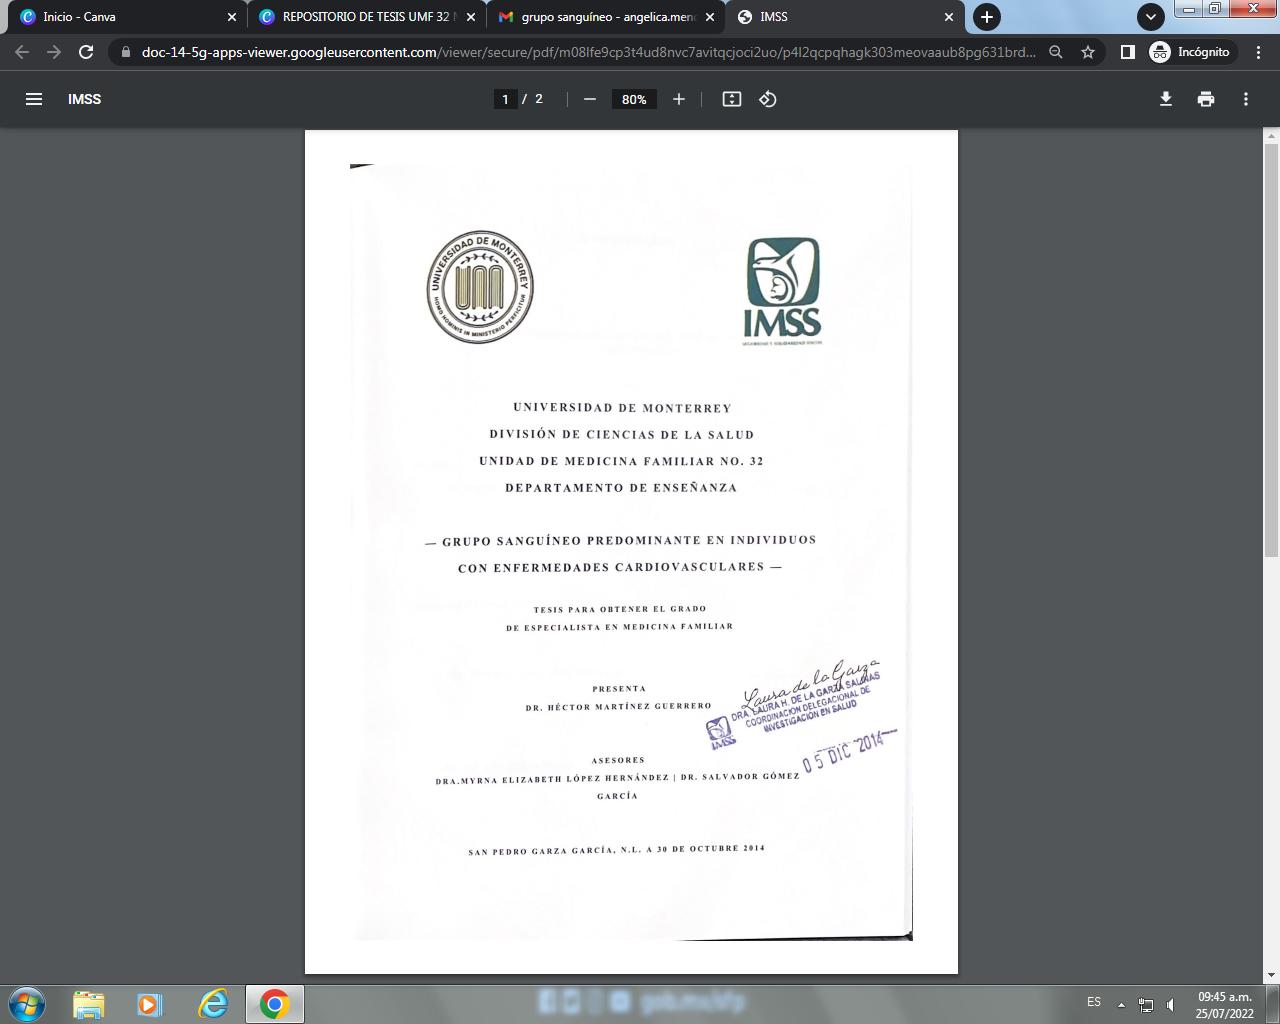This screenshot has height=1024, width=1280.
Task: Close the IMSS tab
Action: click(x=949, y=17)
